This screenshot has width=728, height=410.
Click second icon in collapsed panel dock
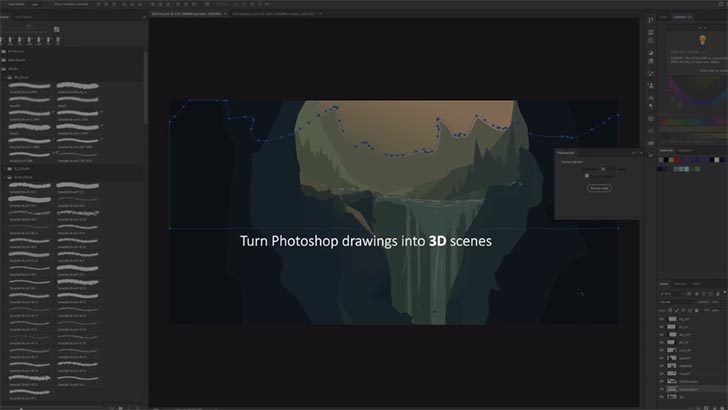click(x=650, y=34)
